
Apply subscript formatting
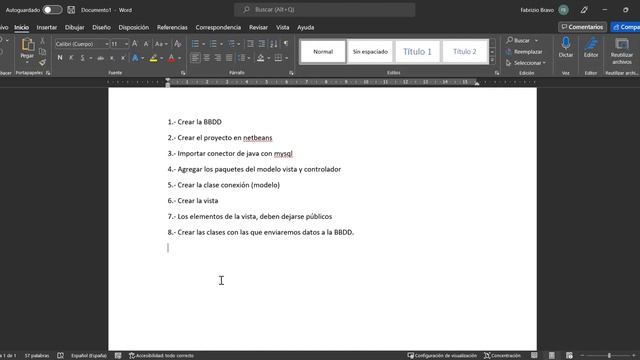click(x=112, y=58)
